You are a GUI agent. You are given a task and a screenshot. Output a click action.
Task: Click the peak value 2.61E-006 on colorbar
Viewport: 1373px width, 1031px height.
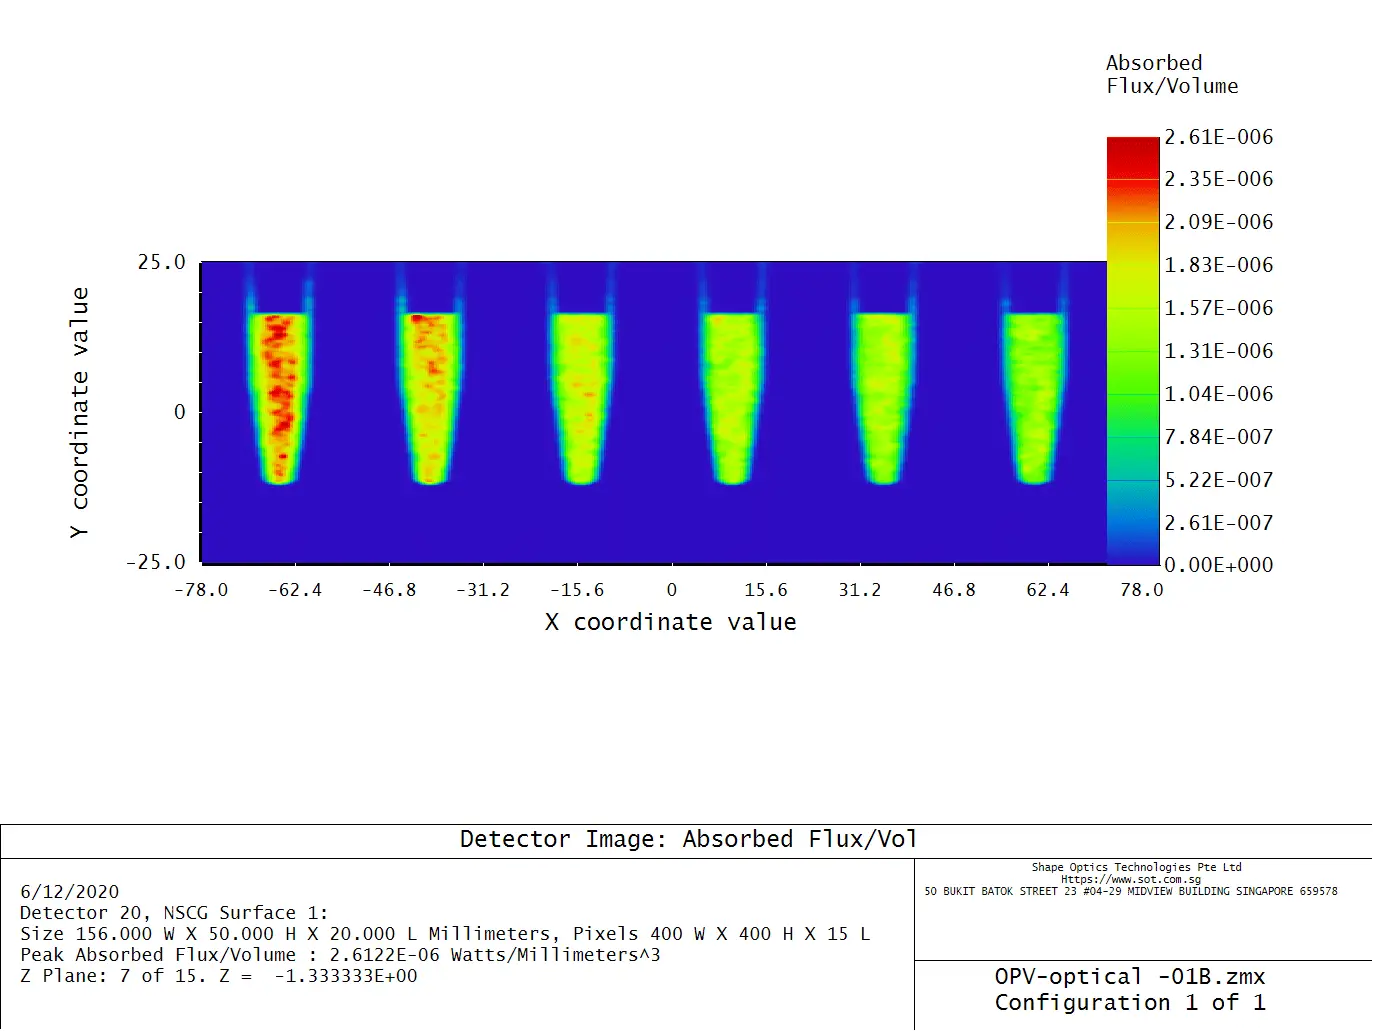[1216, 137]
